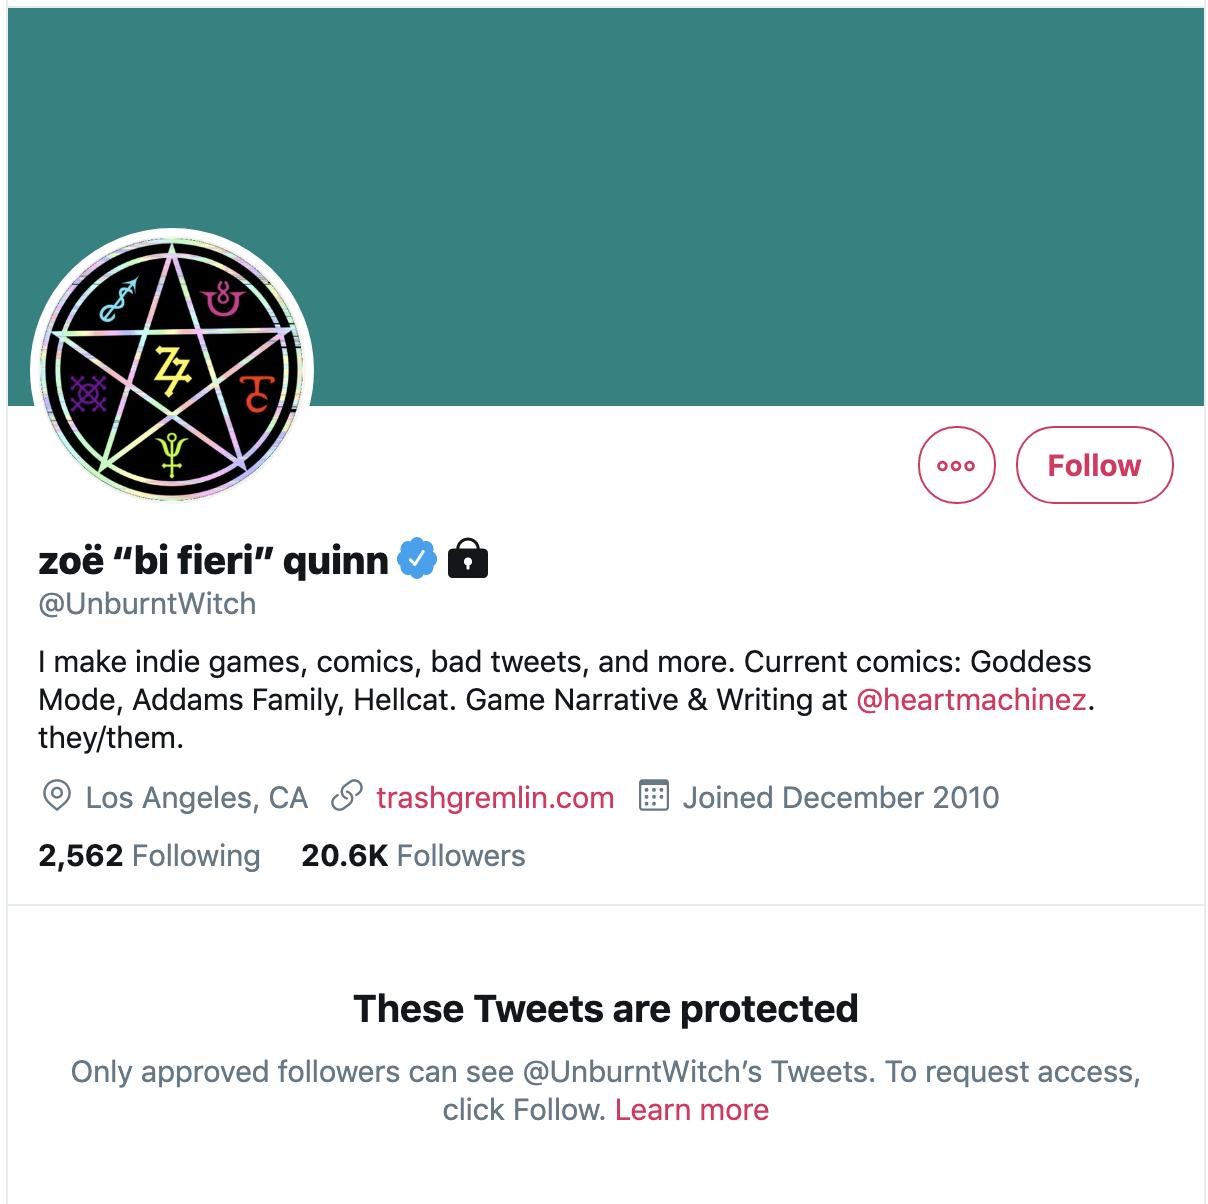Open the trashgremlin.com website link

(x=495, y=798)
